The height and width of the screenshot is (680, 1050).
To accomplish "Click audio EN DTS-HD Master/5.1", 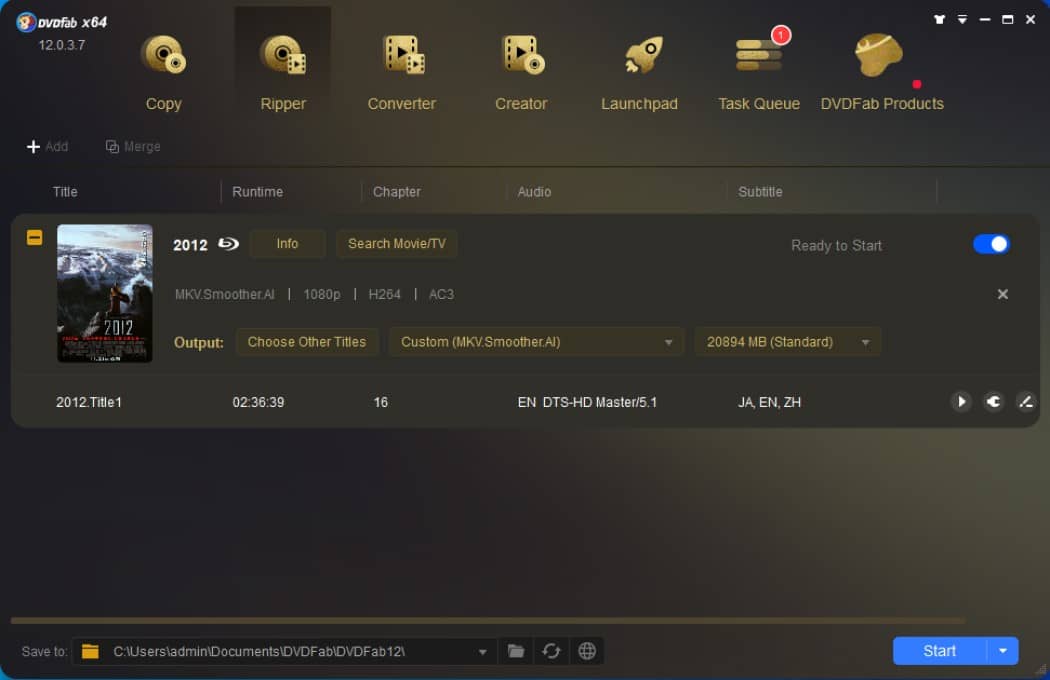I will click(587, 402).
